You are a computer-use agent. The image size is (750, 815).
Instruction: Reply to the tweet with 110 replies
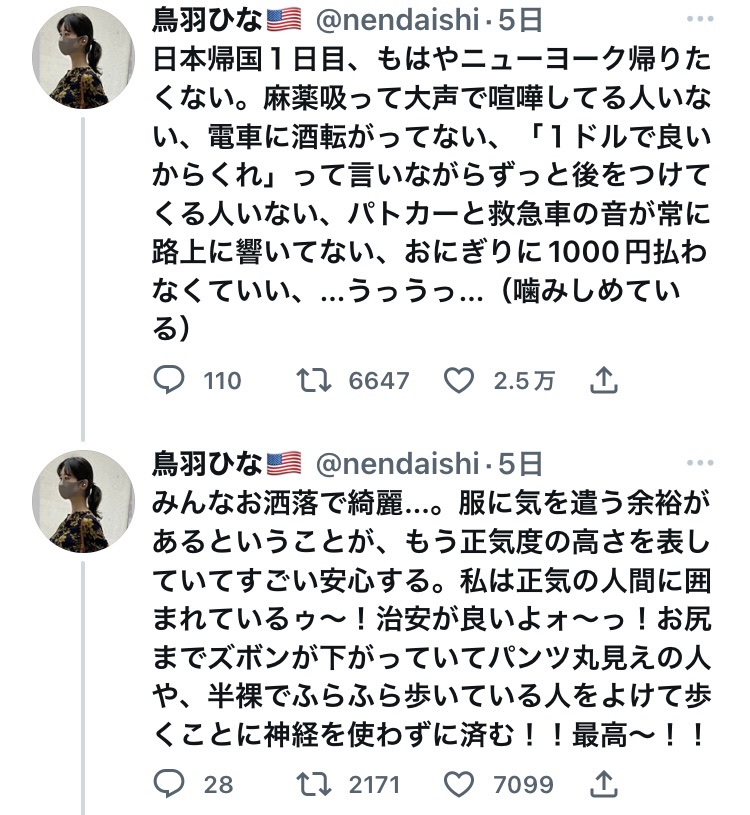(170, 381)
